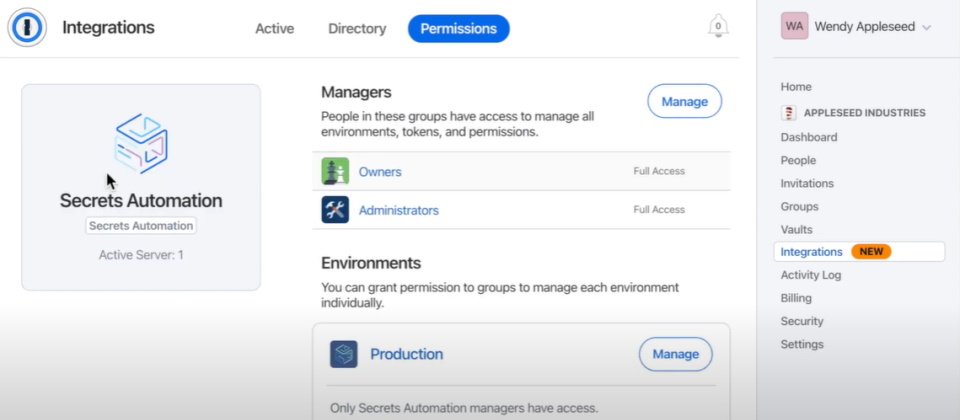Click the Secrets Automation cube logo
The height and width of the screenshot is (420, 960).
(x=141, y=143)
